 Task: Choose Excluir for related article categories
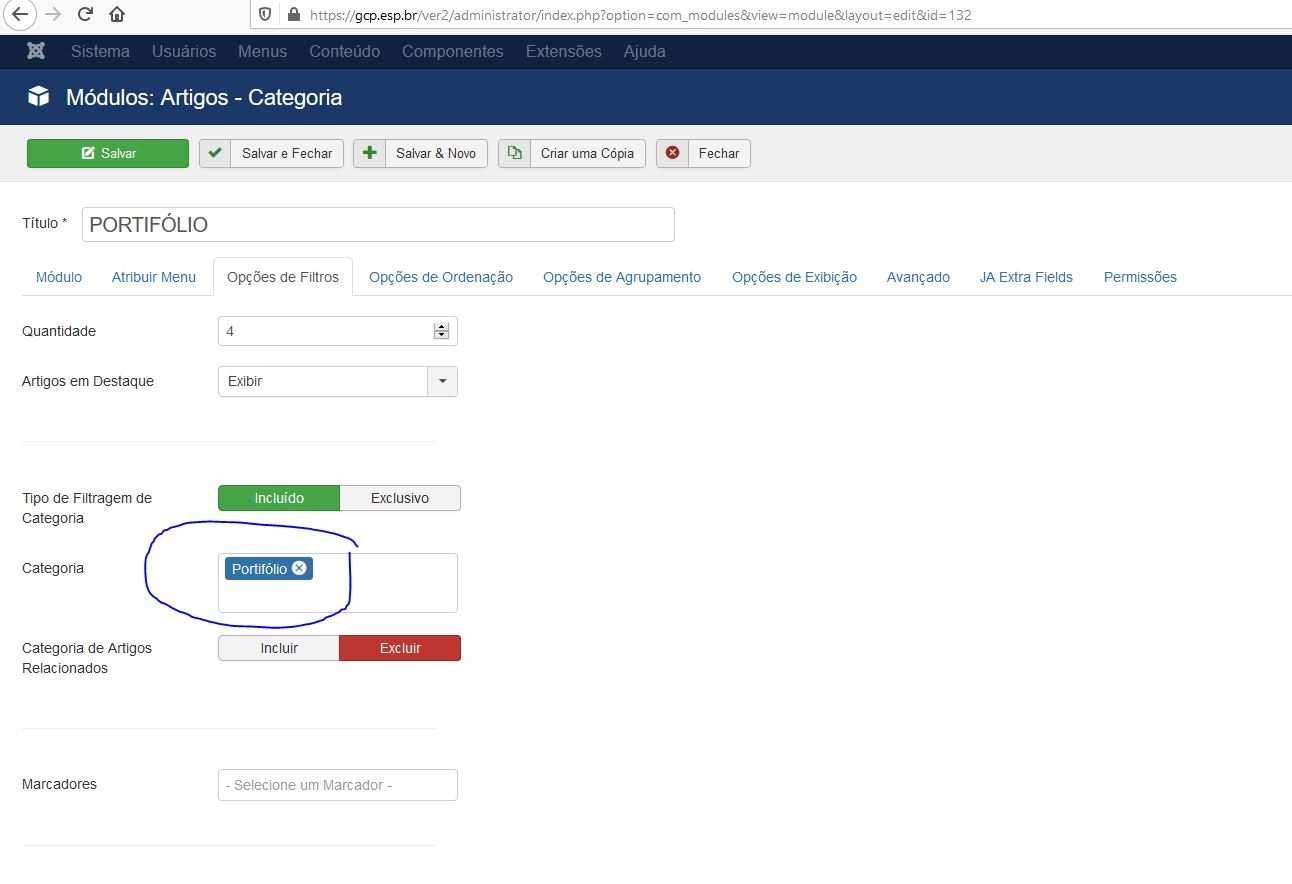point(400,648)
